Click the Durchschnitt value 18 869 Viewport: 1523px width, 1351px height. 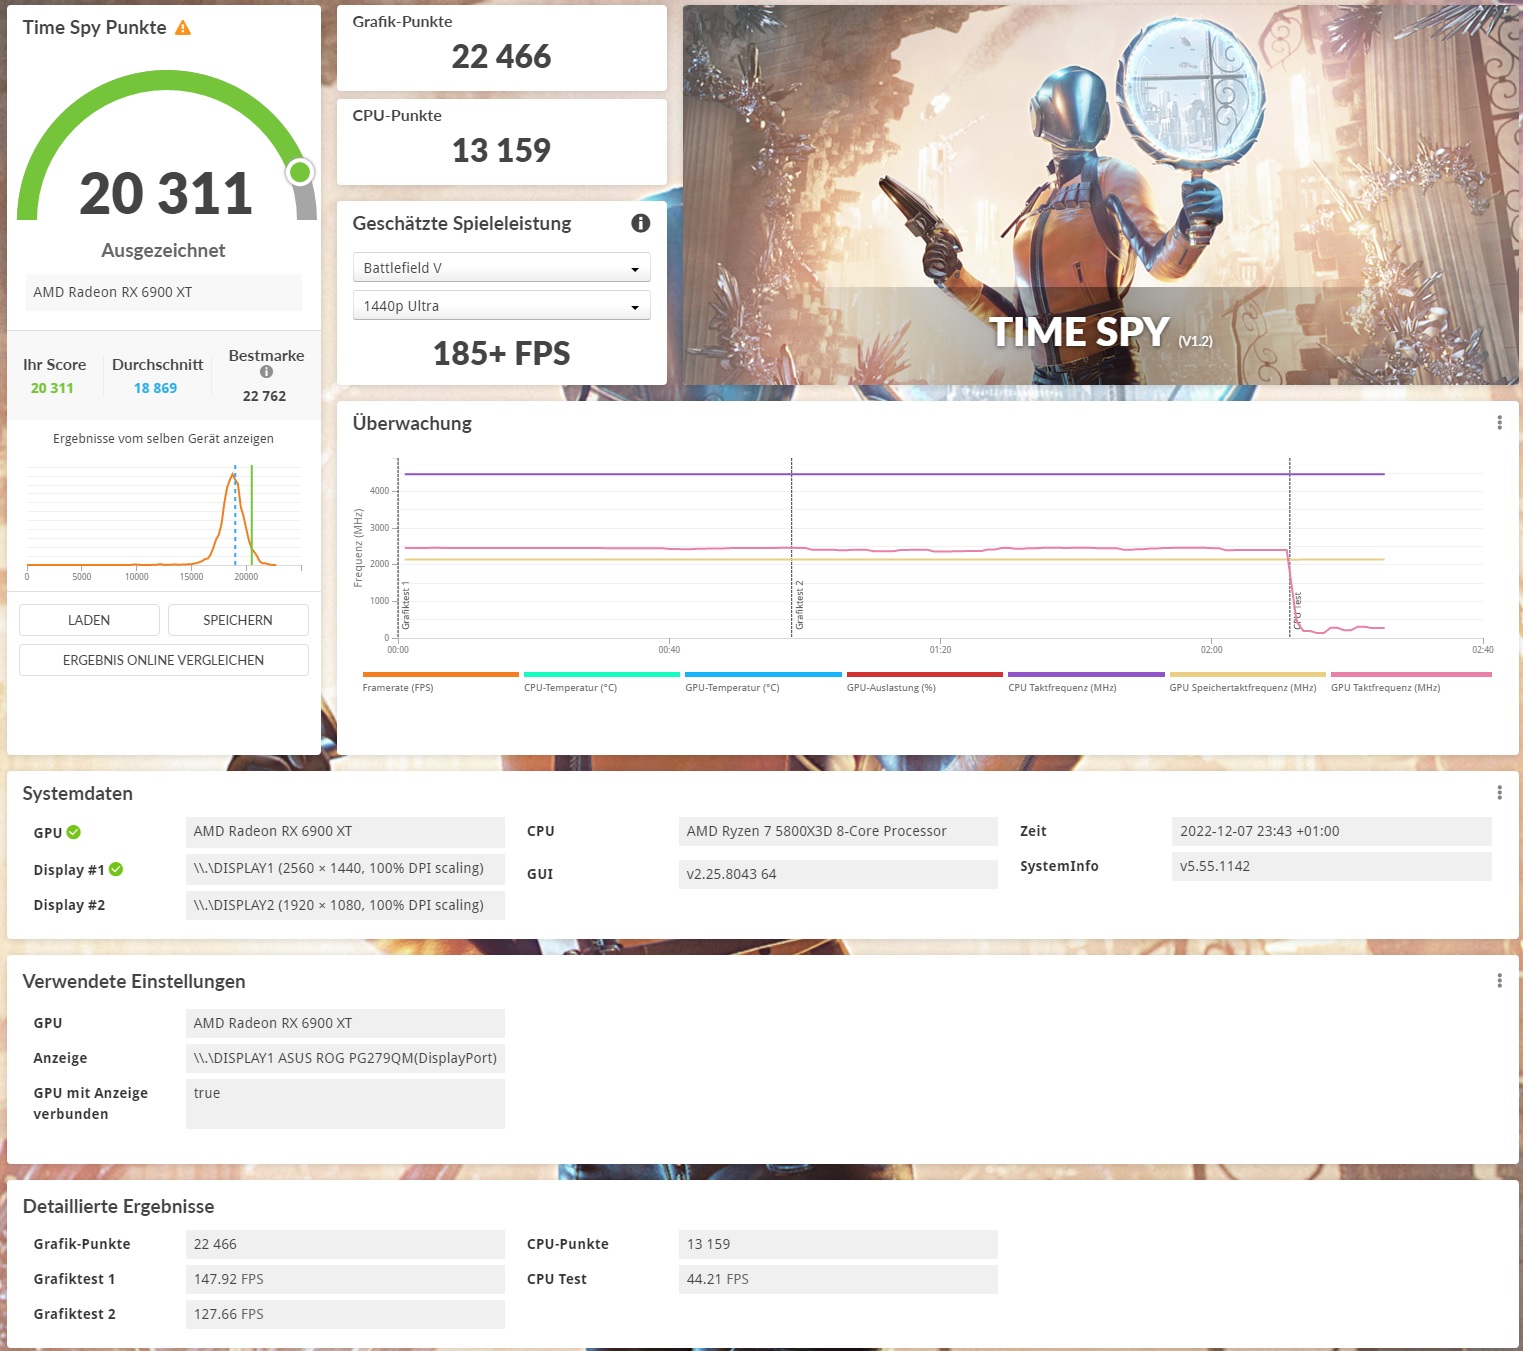tap(155, 388)
